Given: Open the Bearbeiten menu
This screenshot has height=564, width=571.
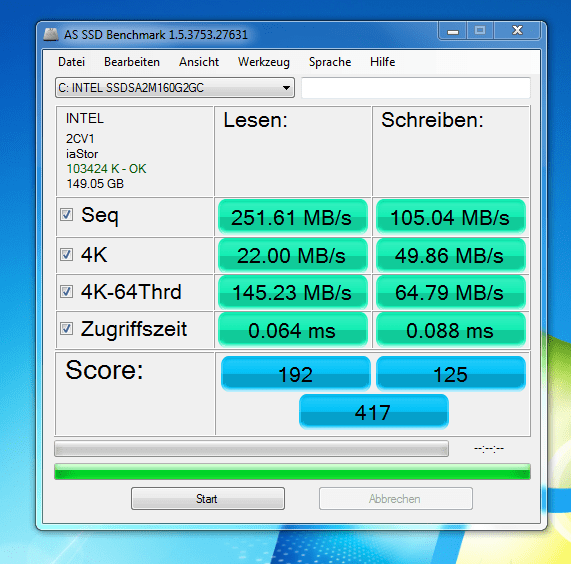Looking at the screenshot, I should (132, 62).
